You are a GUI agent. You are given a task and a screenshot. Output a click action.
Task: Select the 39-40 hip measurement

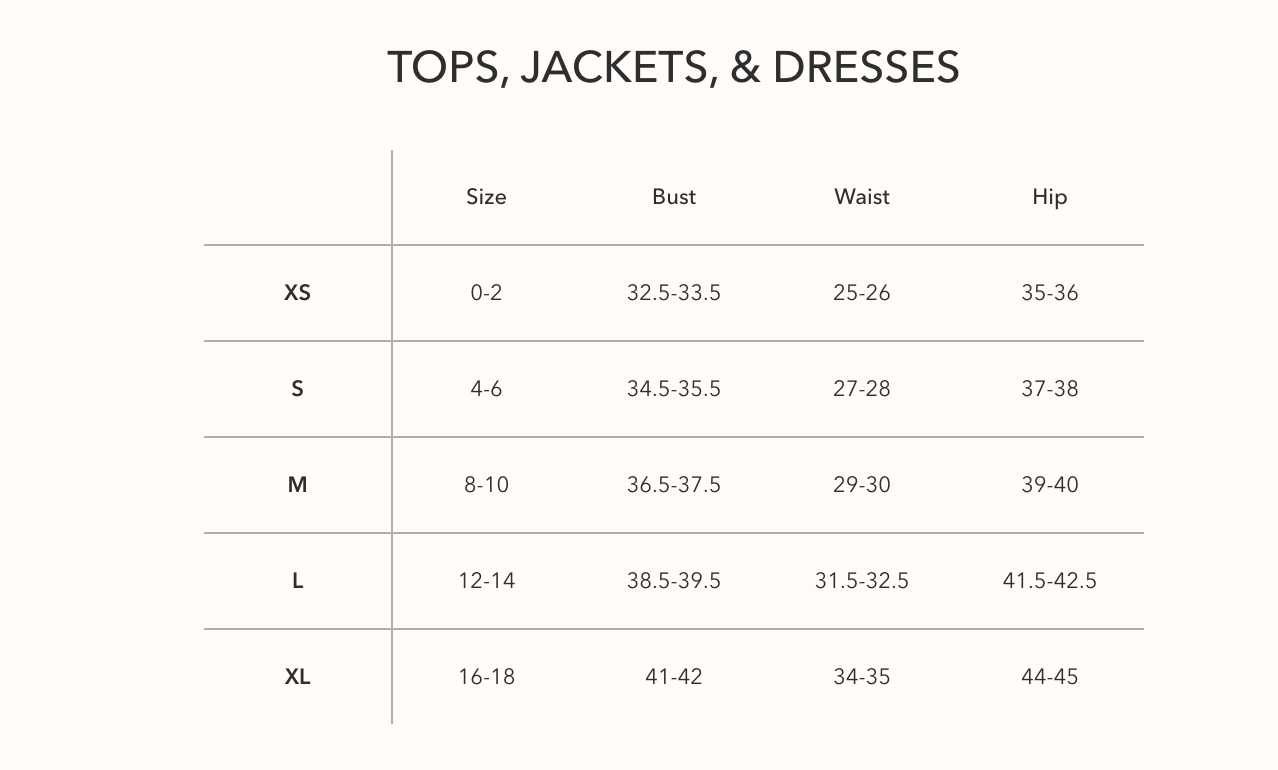[1049, 485]
